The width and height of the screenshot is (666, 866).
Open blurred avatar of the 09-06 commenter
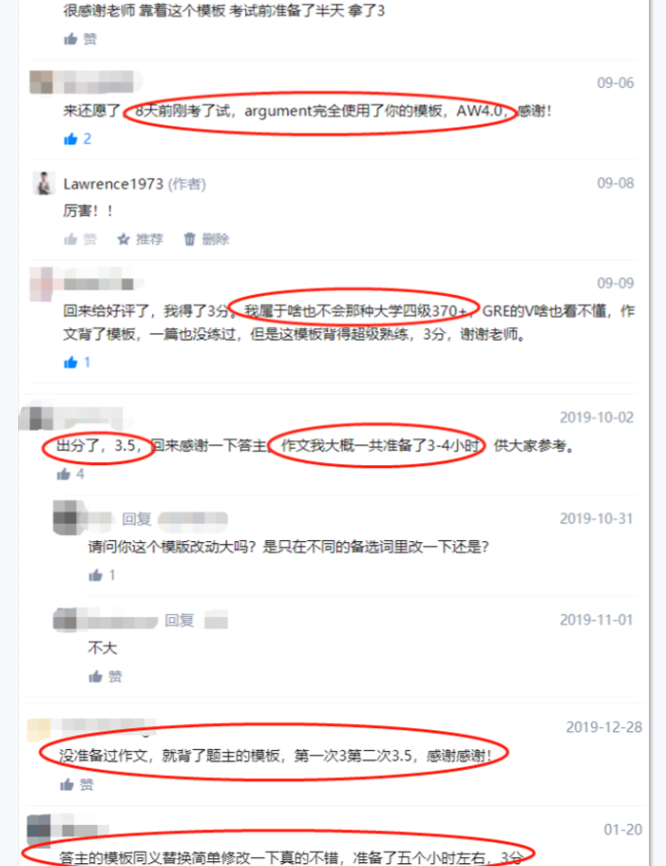click(41, 82)
